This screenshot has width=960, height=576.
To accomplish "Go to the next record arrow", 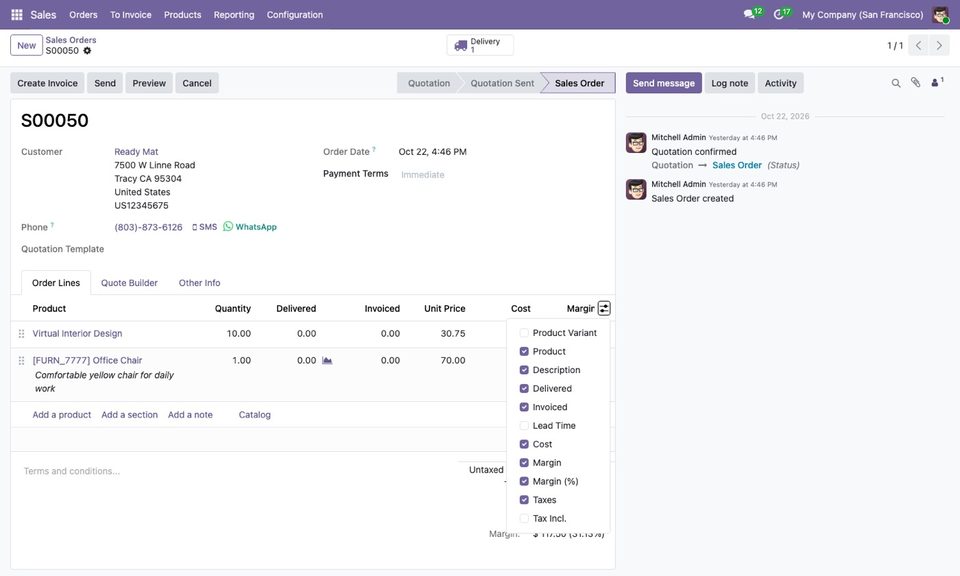I will click(x=939, y=45).
